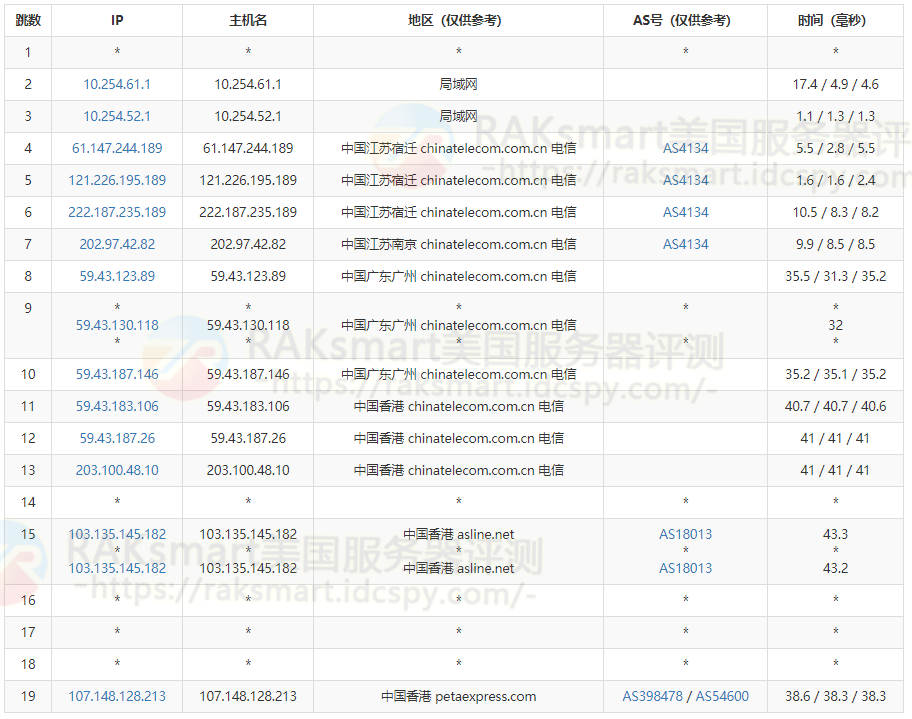
Task: Click the 59.43.123.89 IP link
Action: [x=117, y=277]
